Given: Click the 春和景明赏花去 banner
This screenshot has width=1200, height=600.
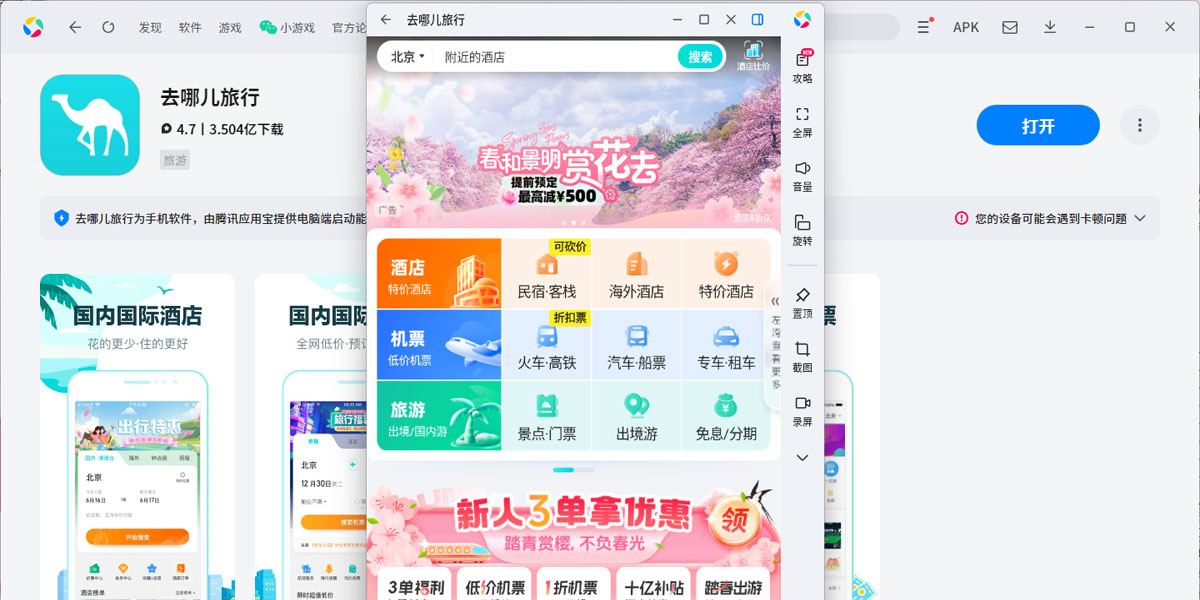Looking at the screenshot, I should point(574,150).
